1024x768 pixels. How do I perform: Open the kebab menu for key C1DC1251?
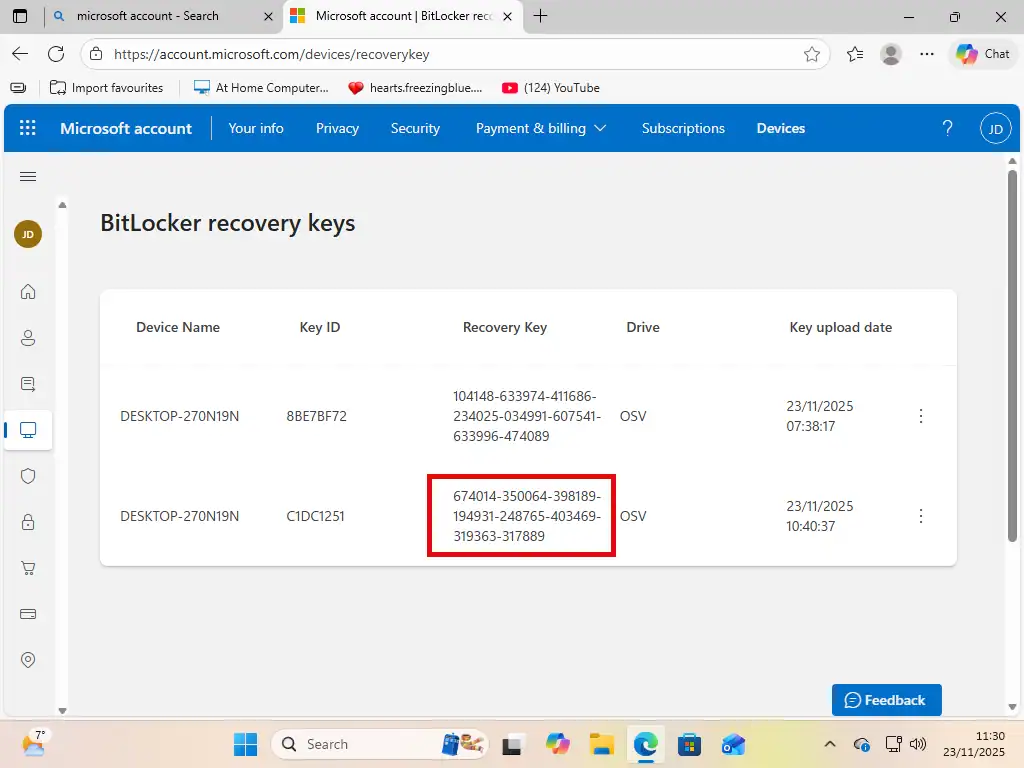point(921,516)
